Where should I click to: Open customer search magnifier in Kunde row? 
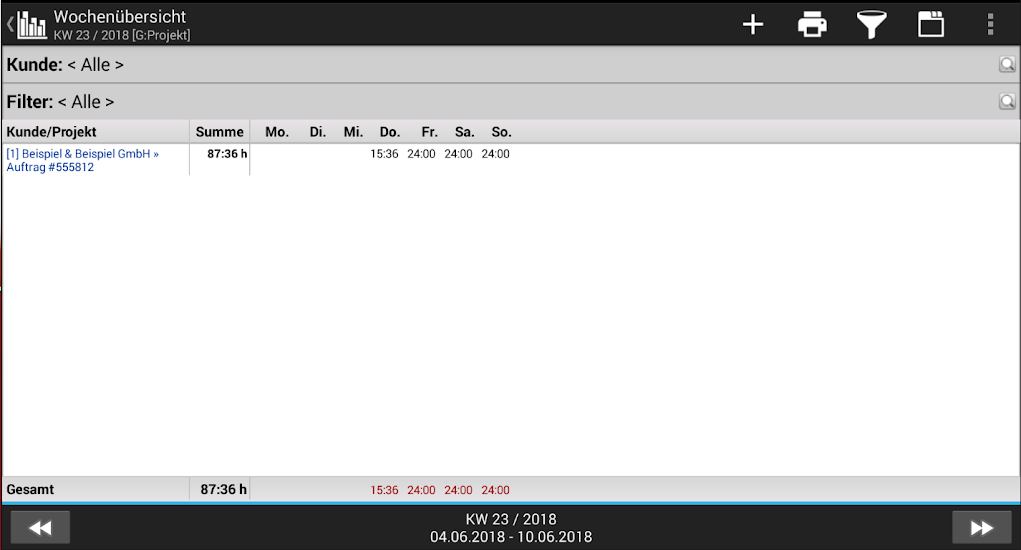tap(1006, 65)
